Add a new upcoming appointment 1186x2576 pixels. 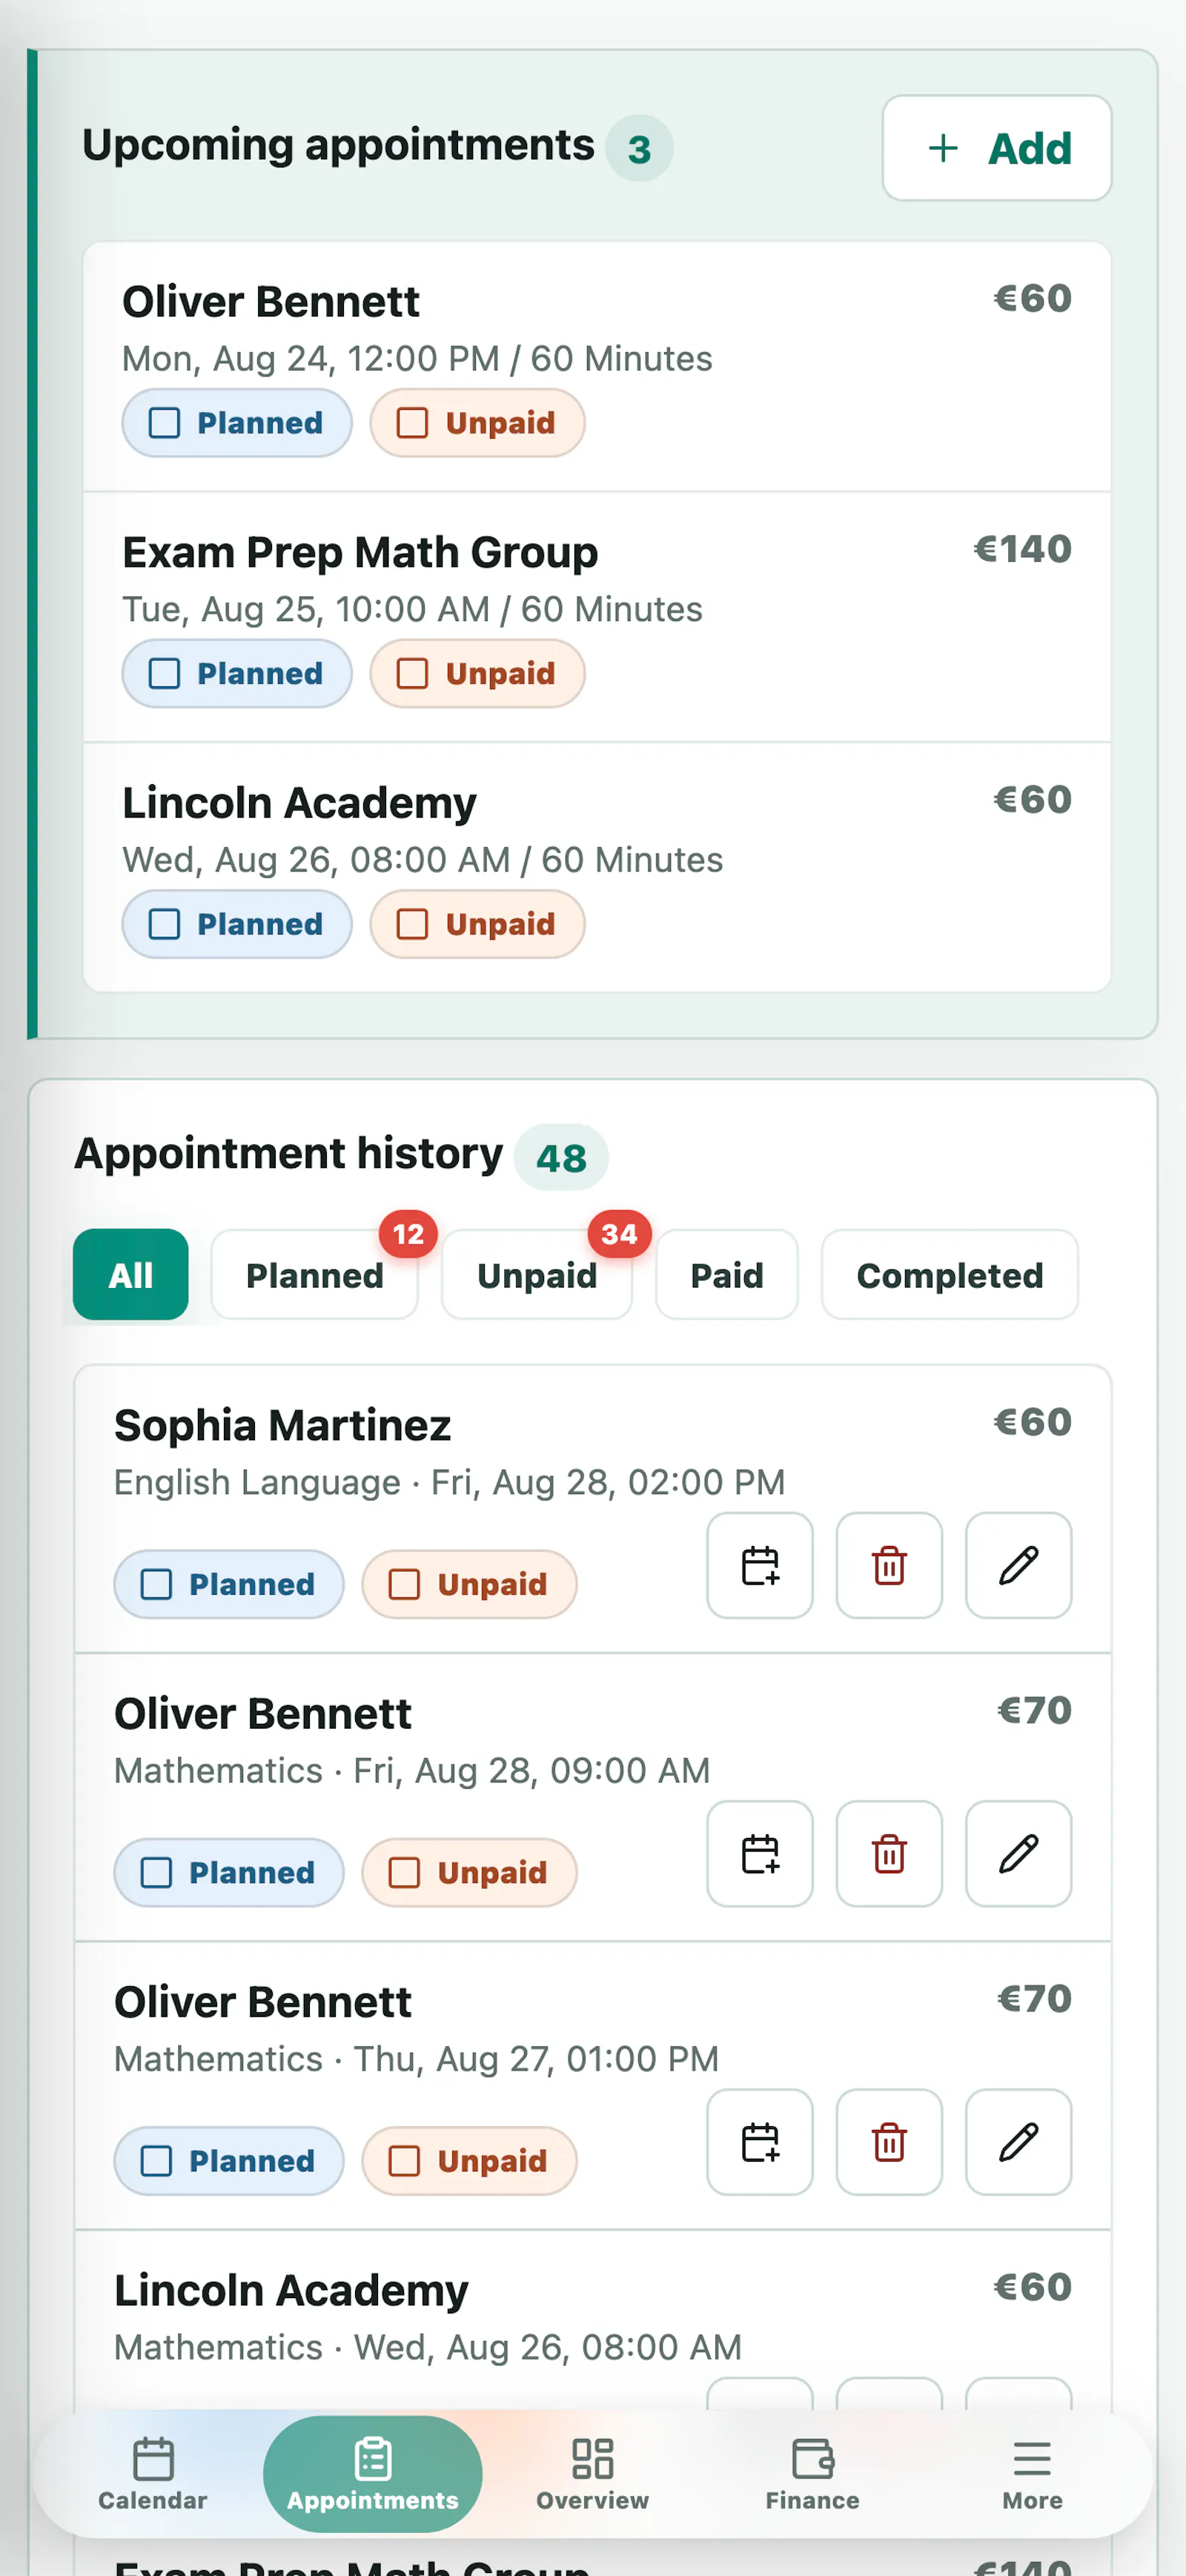(x=996, y=148)
